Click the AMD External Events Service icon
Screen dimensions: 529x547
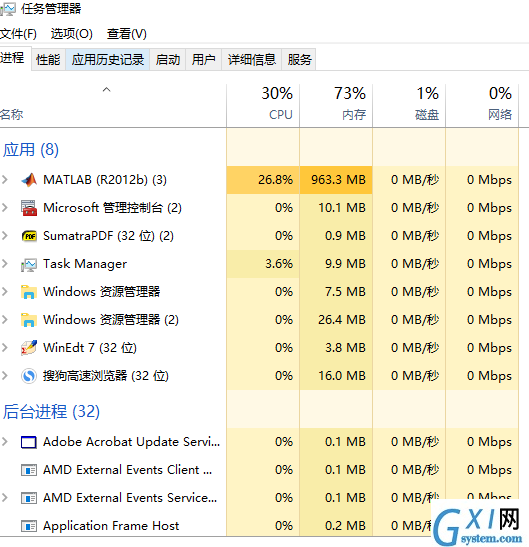coord(29,498)
